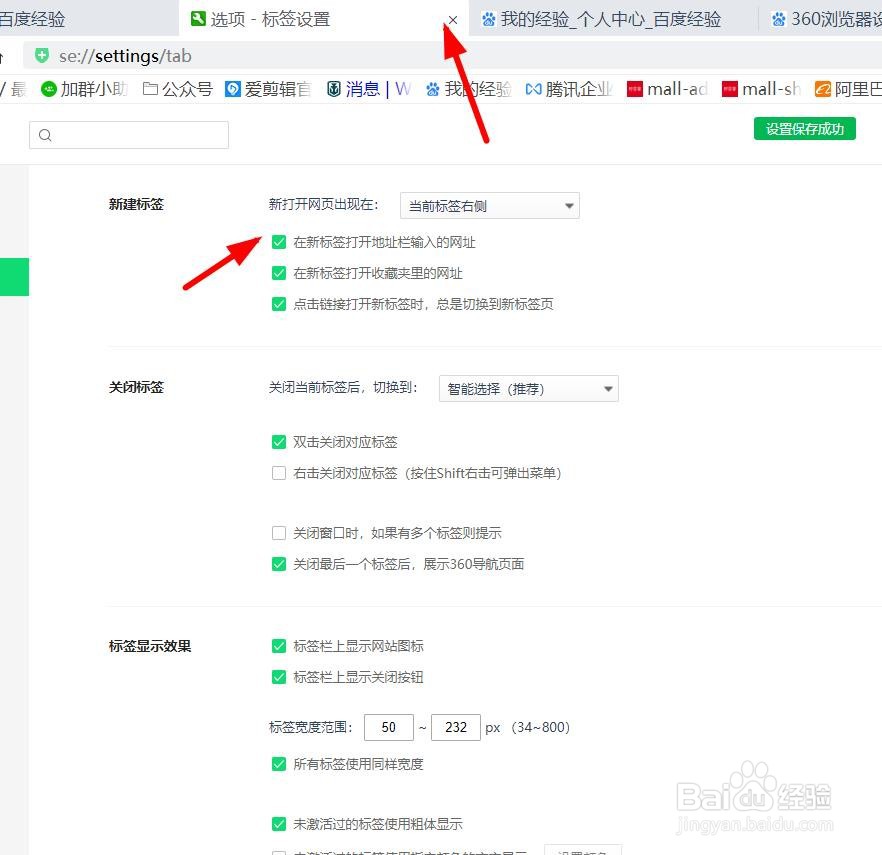Viewport: 882px width, 855px height.
Task: Click the green shield icon in the address bar
Action: pos(42,56)
